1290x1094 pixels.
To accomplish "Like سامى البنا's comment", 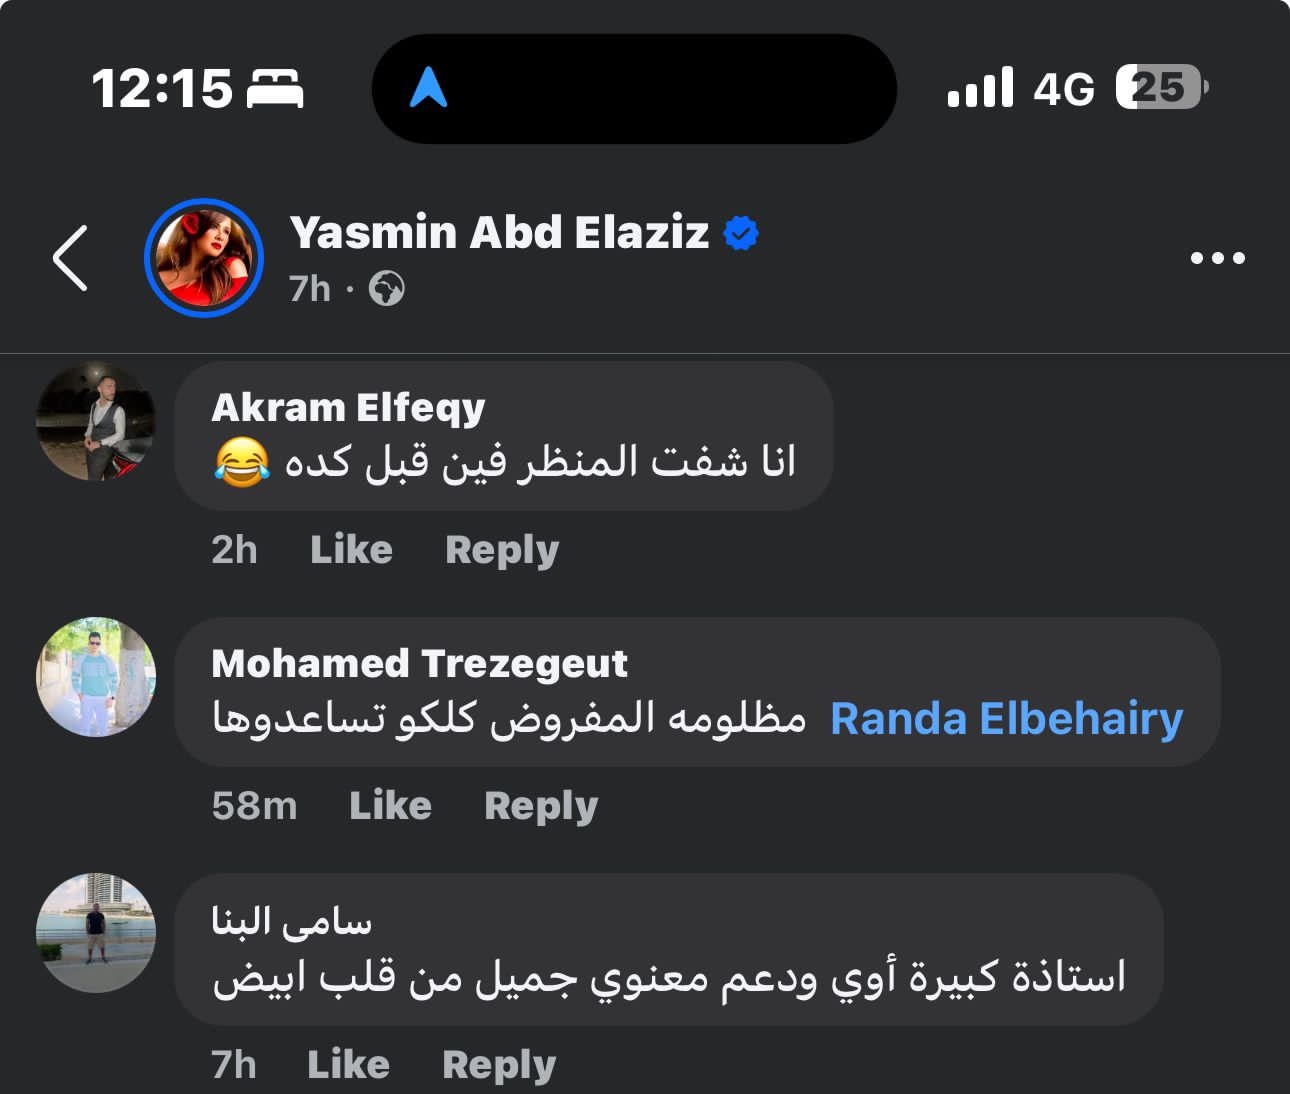I will [348, 1064].
